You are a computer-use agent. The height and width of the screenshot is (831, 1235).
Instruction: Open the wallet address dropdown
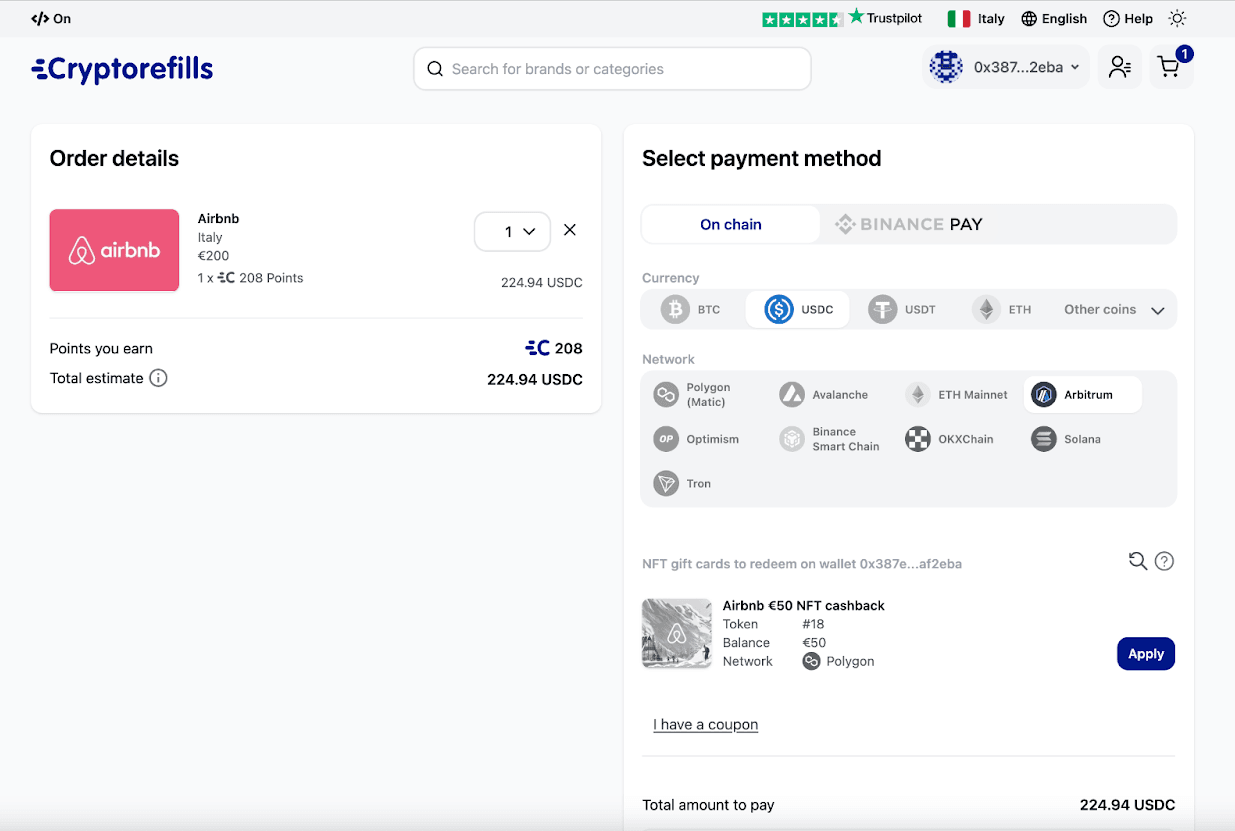1005,66
